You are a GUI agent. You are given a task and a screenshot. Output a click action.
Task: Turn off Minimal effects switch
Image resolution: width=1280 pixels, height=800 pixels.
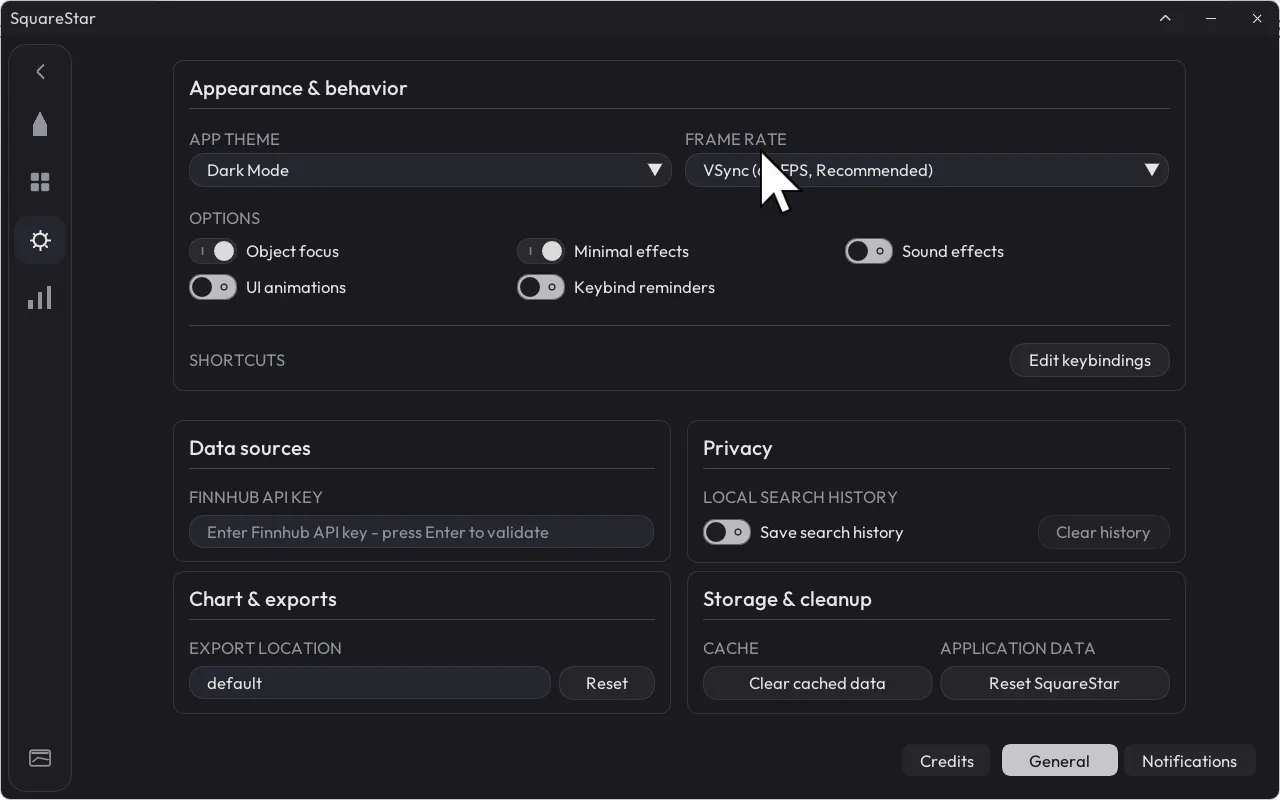tap(541, 251)
